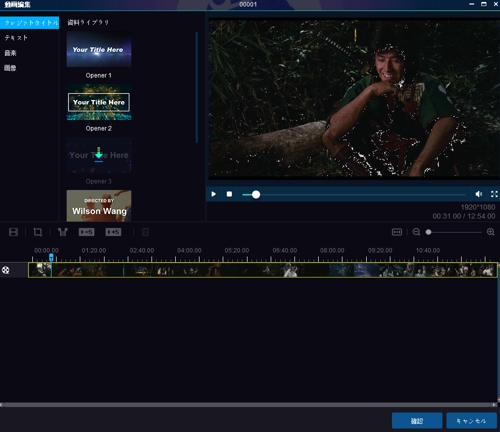Screen dimensions: 500x432
Task: Pick the Wilson Wang credit template
Action: (x=99, y=206)
